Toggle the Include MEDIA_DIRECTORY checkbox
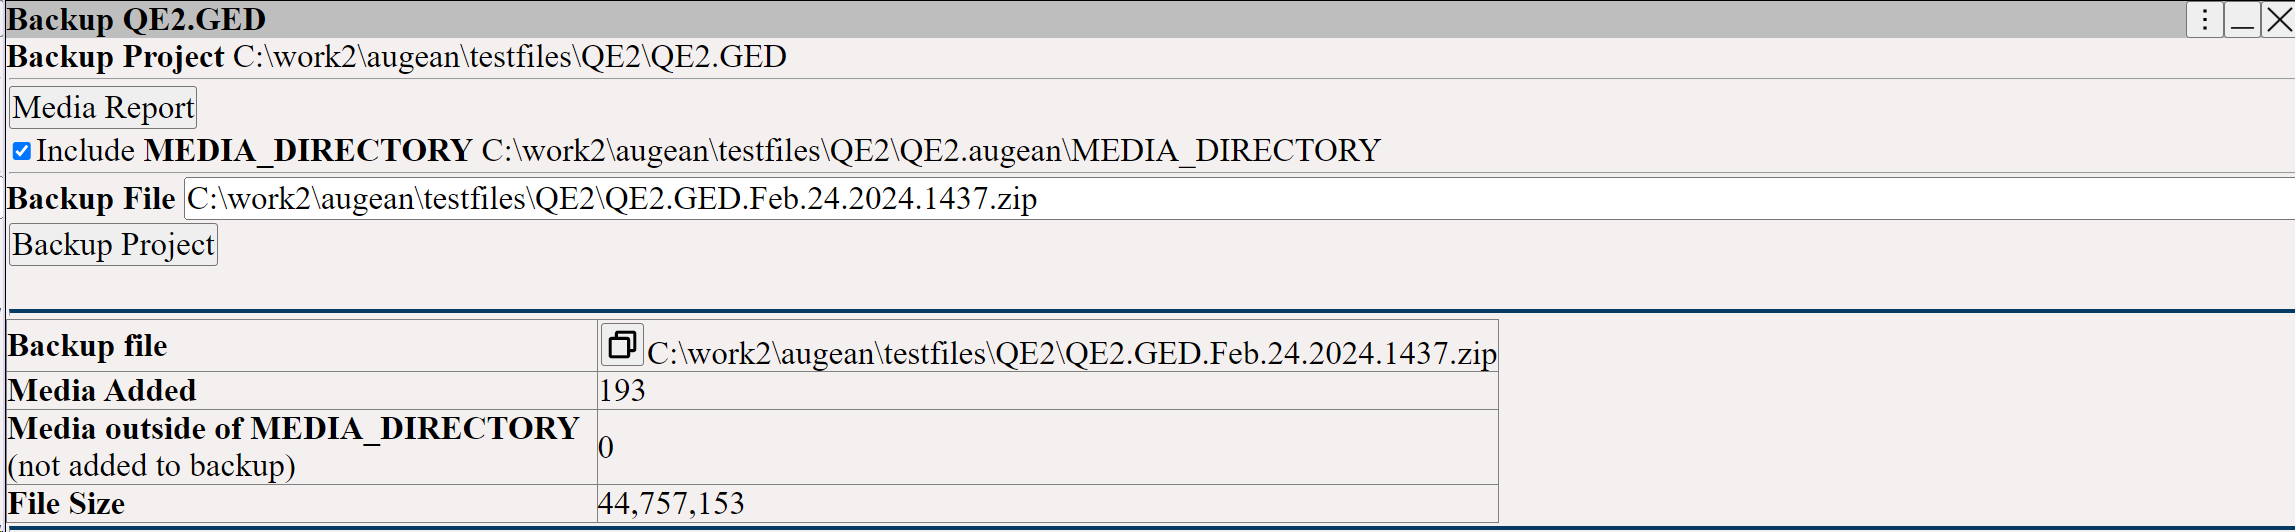The width and height of the screenshot is (2295, 532). click(x=21, y=151)
